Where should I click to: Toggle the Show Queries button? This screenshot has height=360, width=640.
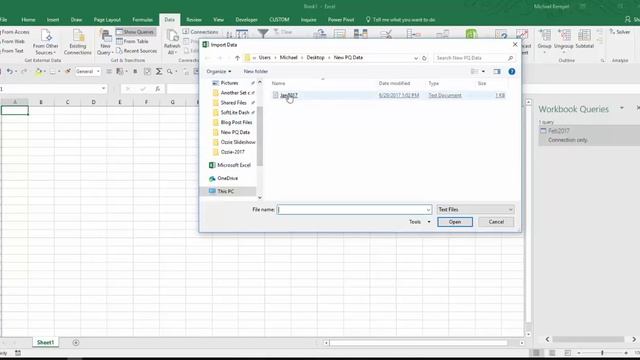coord(135,32)
